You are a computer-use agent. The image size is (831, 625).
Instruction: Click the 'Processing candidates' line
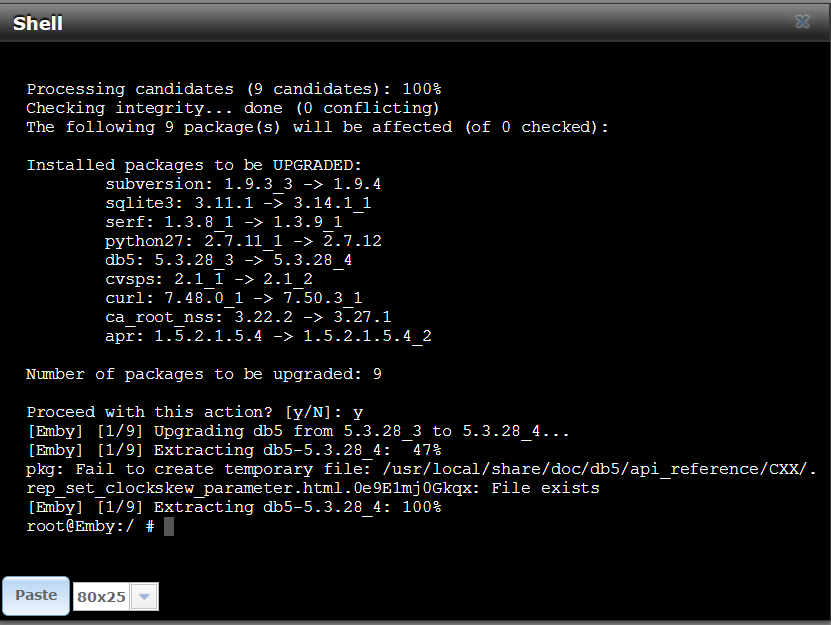point(234,89)
